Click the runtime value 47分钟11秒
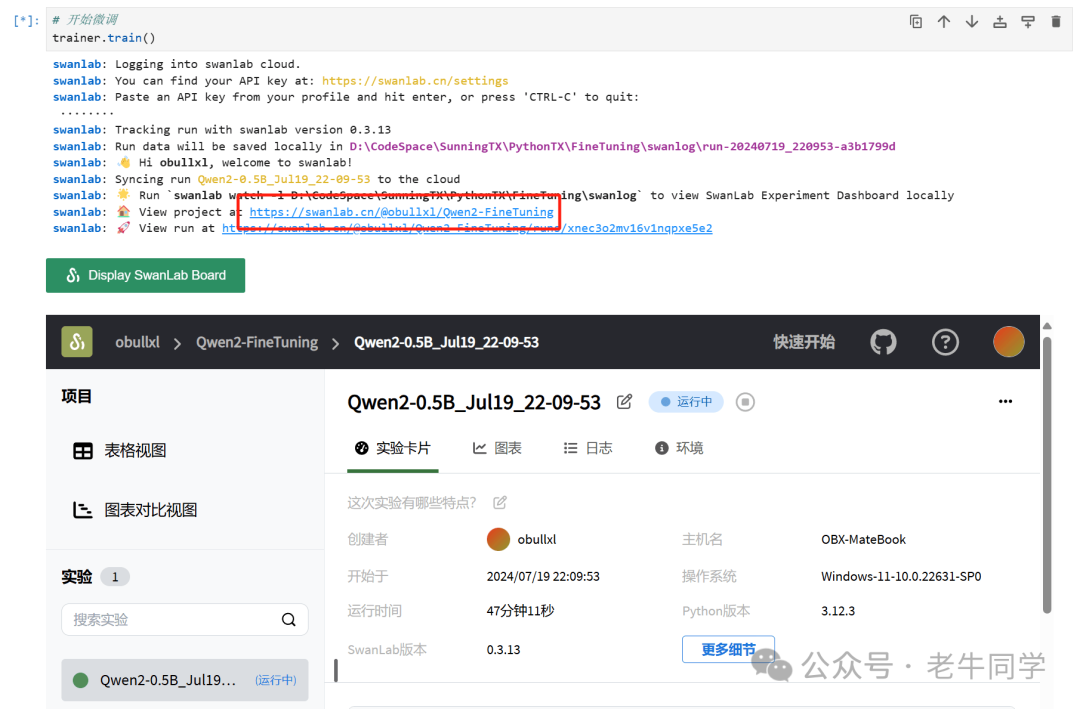Image resolution: width=1080 pixels, height=709 pixels. point(520,610)
